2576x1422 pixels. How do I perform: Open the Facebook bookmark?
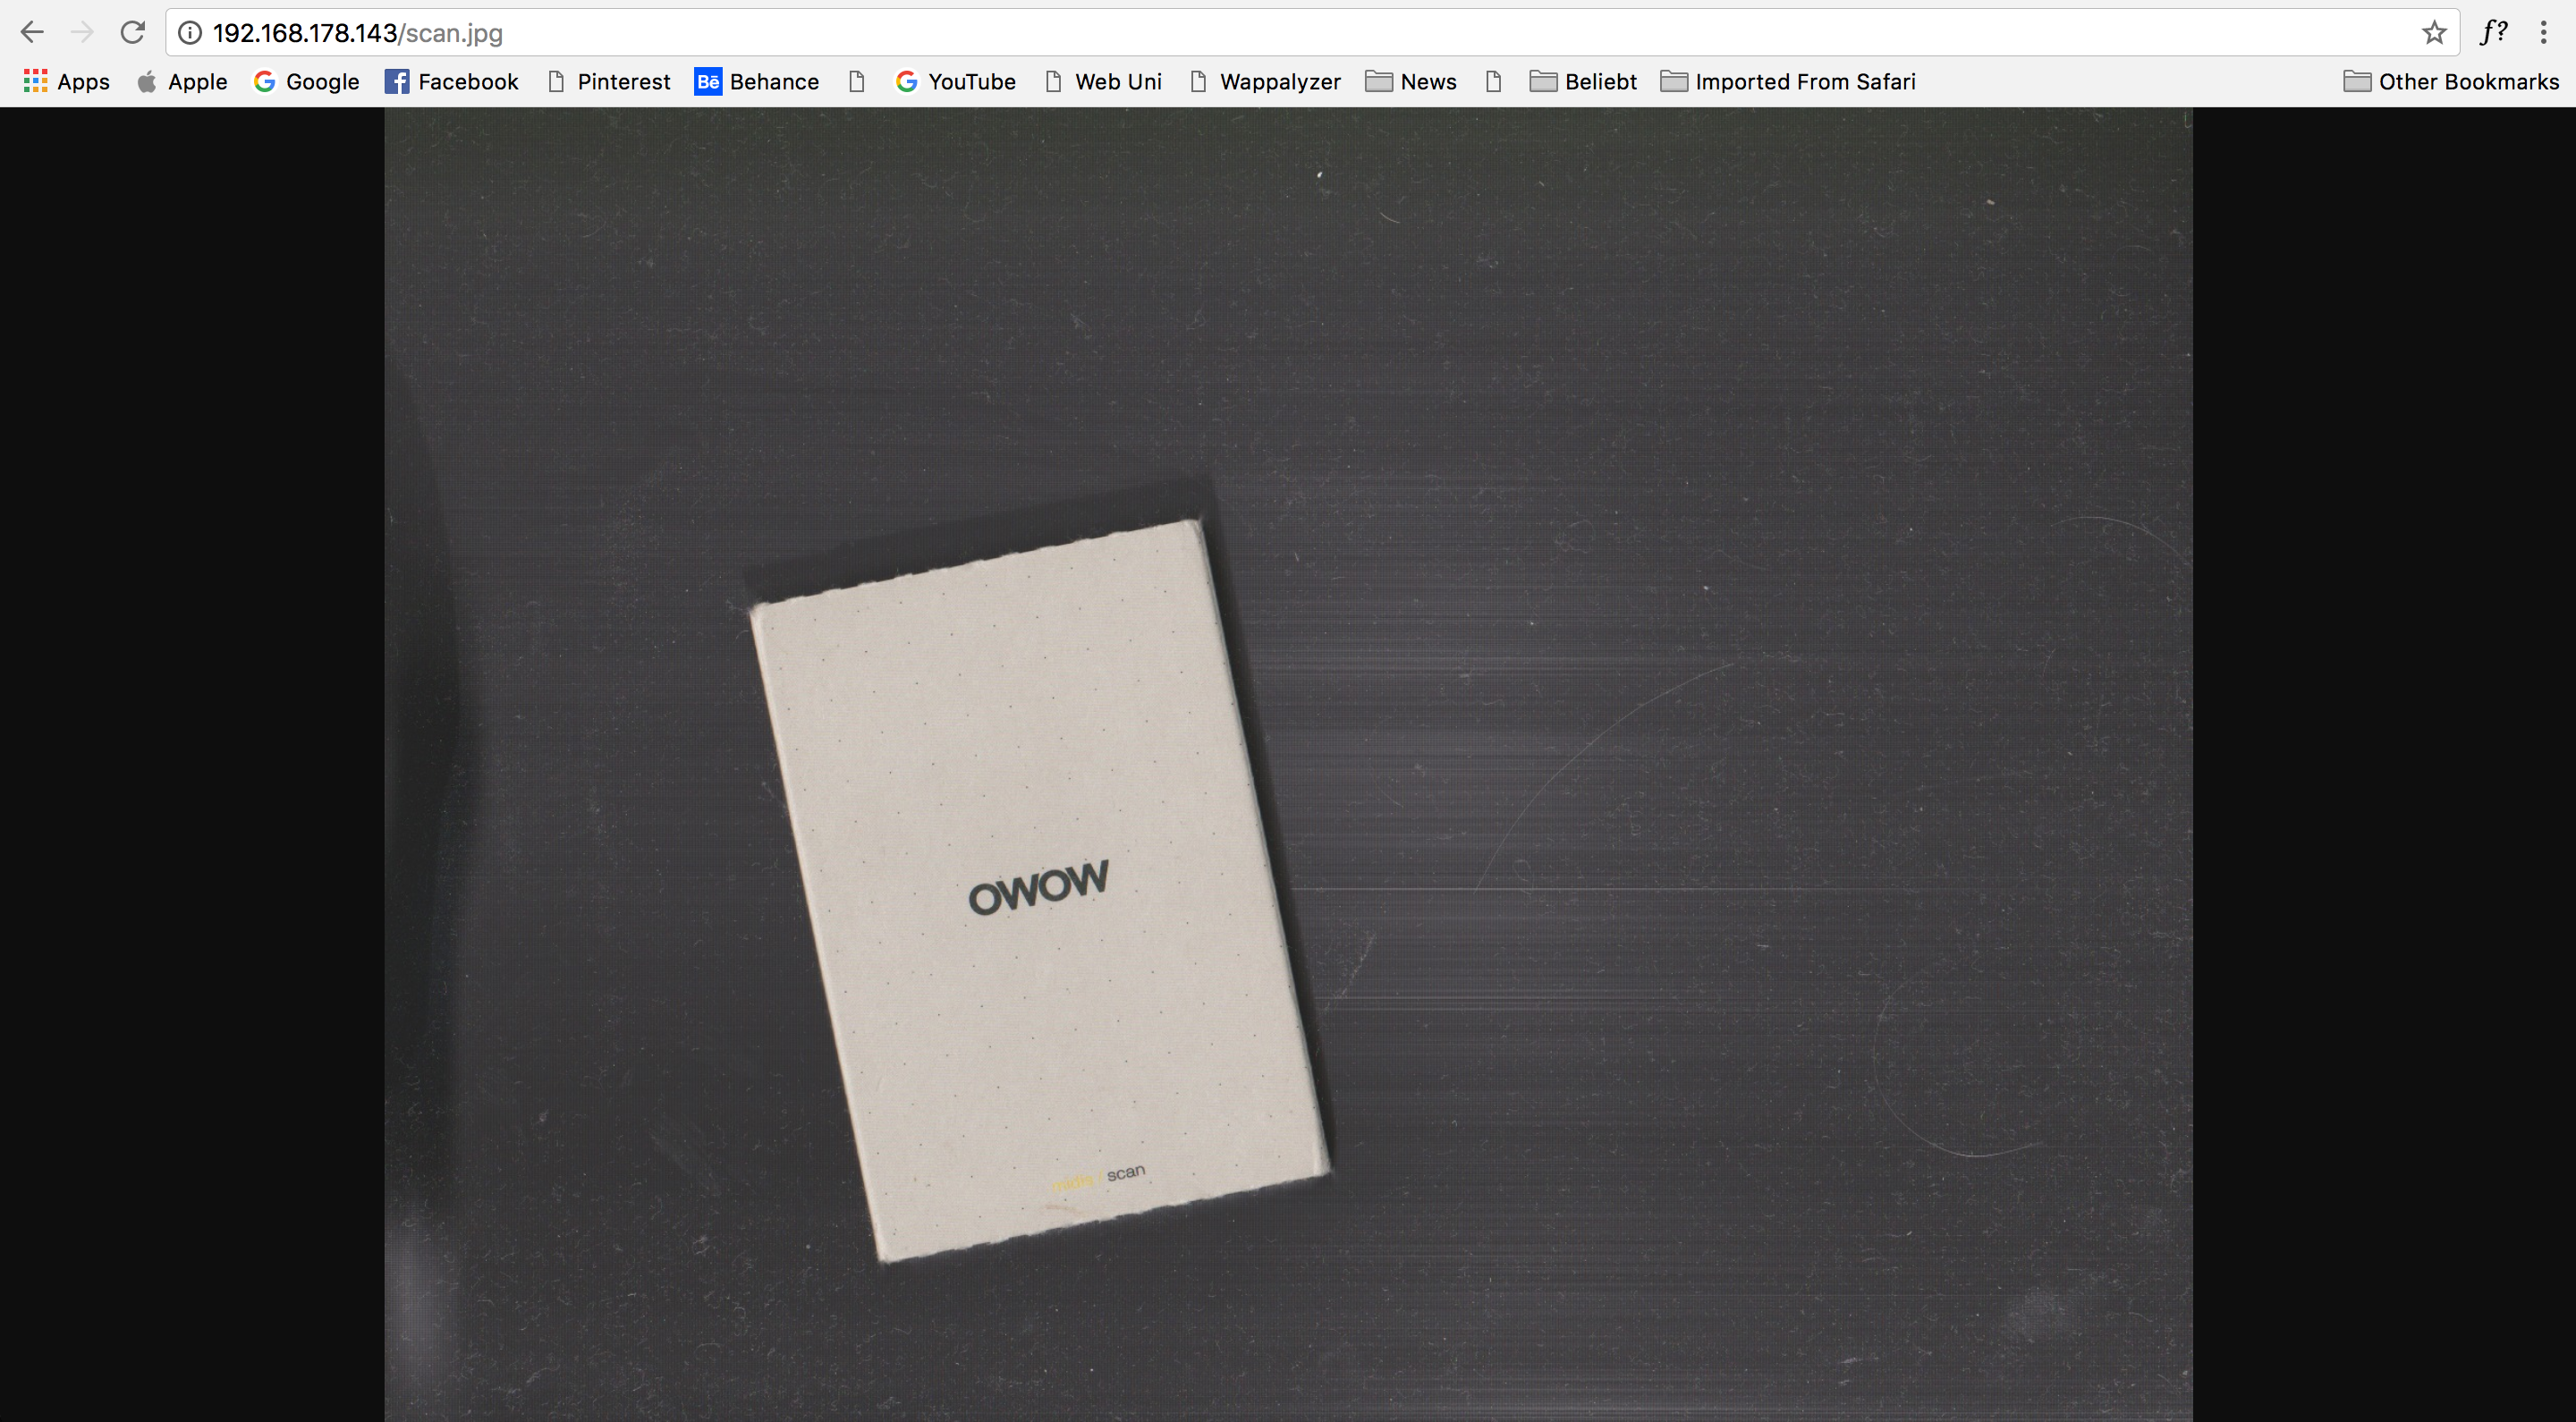[452, 82]
